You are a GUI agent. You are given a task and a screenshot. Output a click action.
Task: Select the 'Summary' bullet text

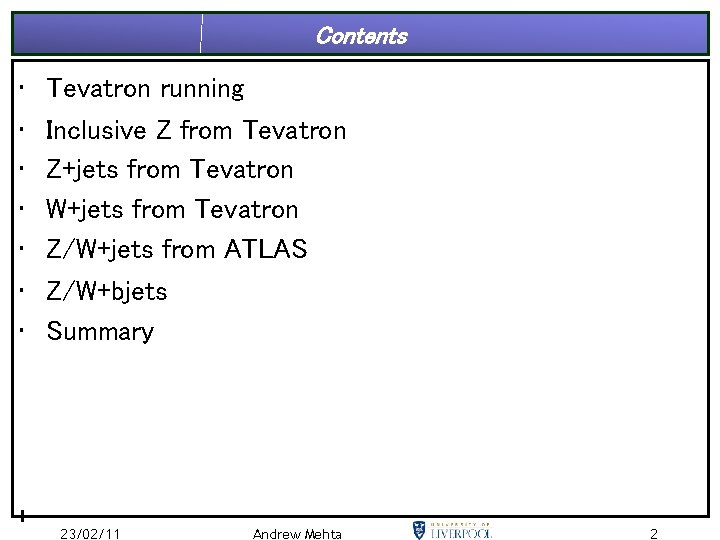100,331
